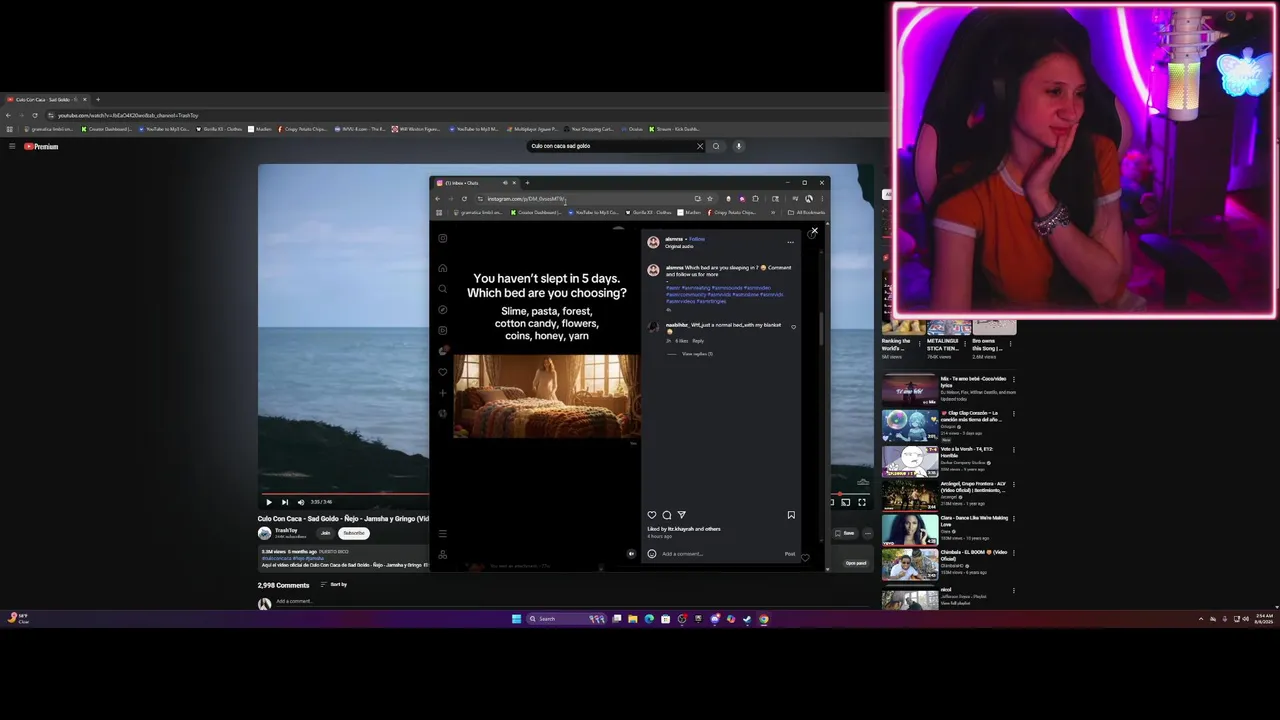Screen dimensions: 1280x720
Task: Follow the post author
Action: coord(697,239)
